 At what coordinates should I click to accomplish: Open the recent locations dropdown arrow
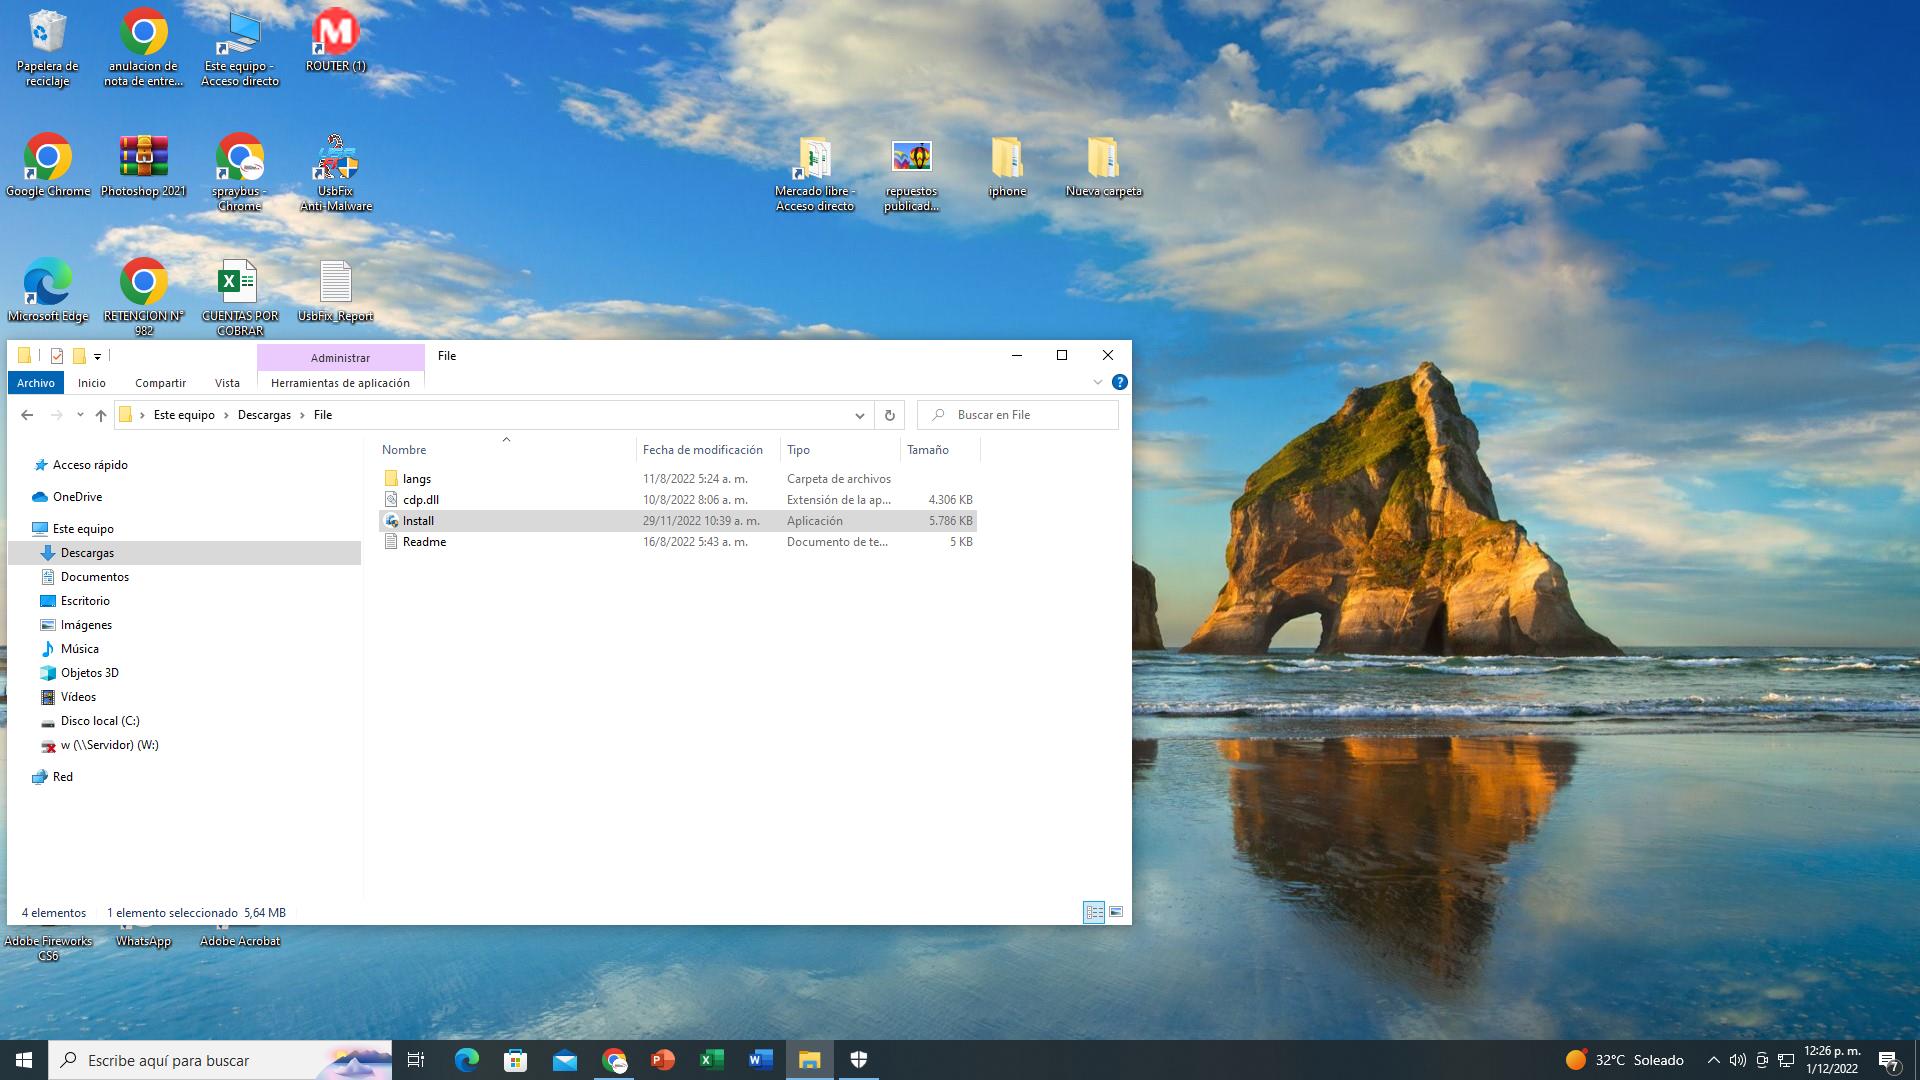(80, 415)
